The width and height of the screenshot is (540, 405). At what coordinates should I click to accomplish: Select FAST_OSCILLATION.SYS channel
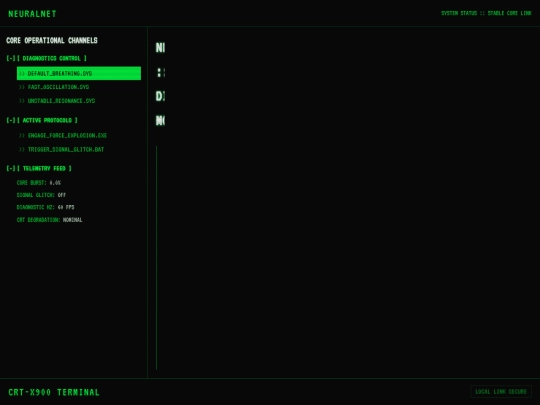[79, 87]
